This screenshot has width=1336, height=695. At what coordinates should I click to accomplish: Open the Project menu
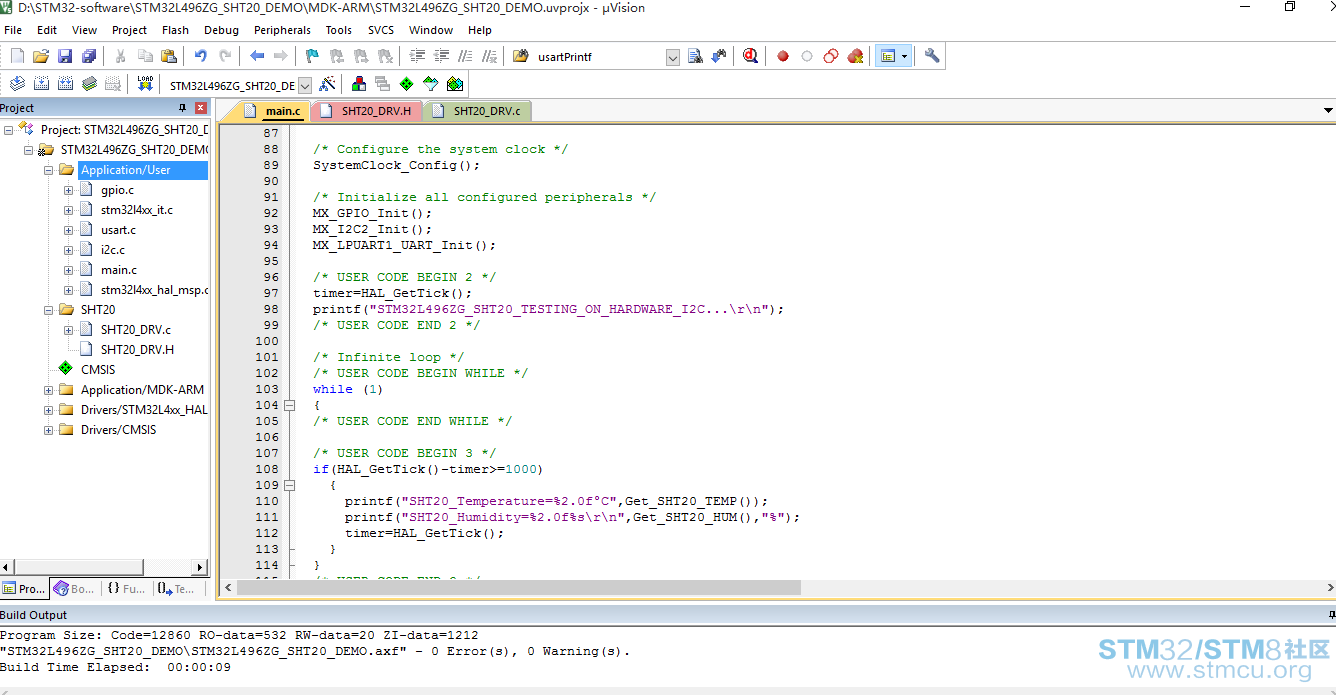pos(129,30)
